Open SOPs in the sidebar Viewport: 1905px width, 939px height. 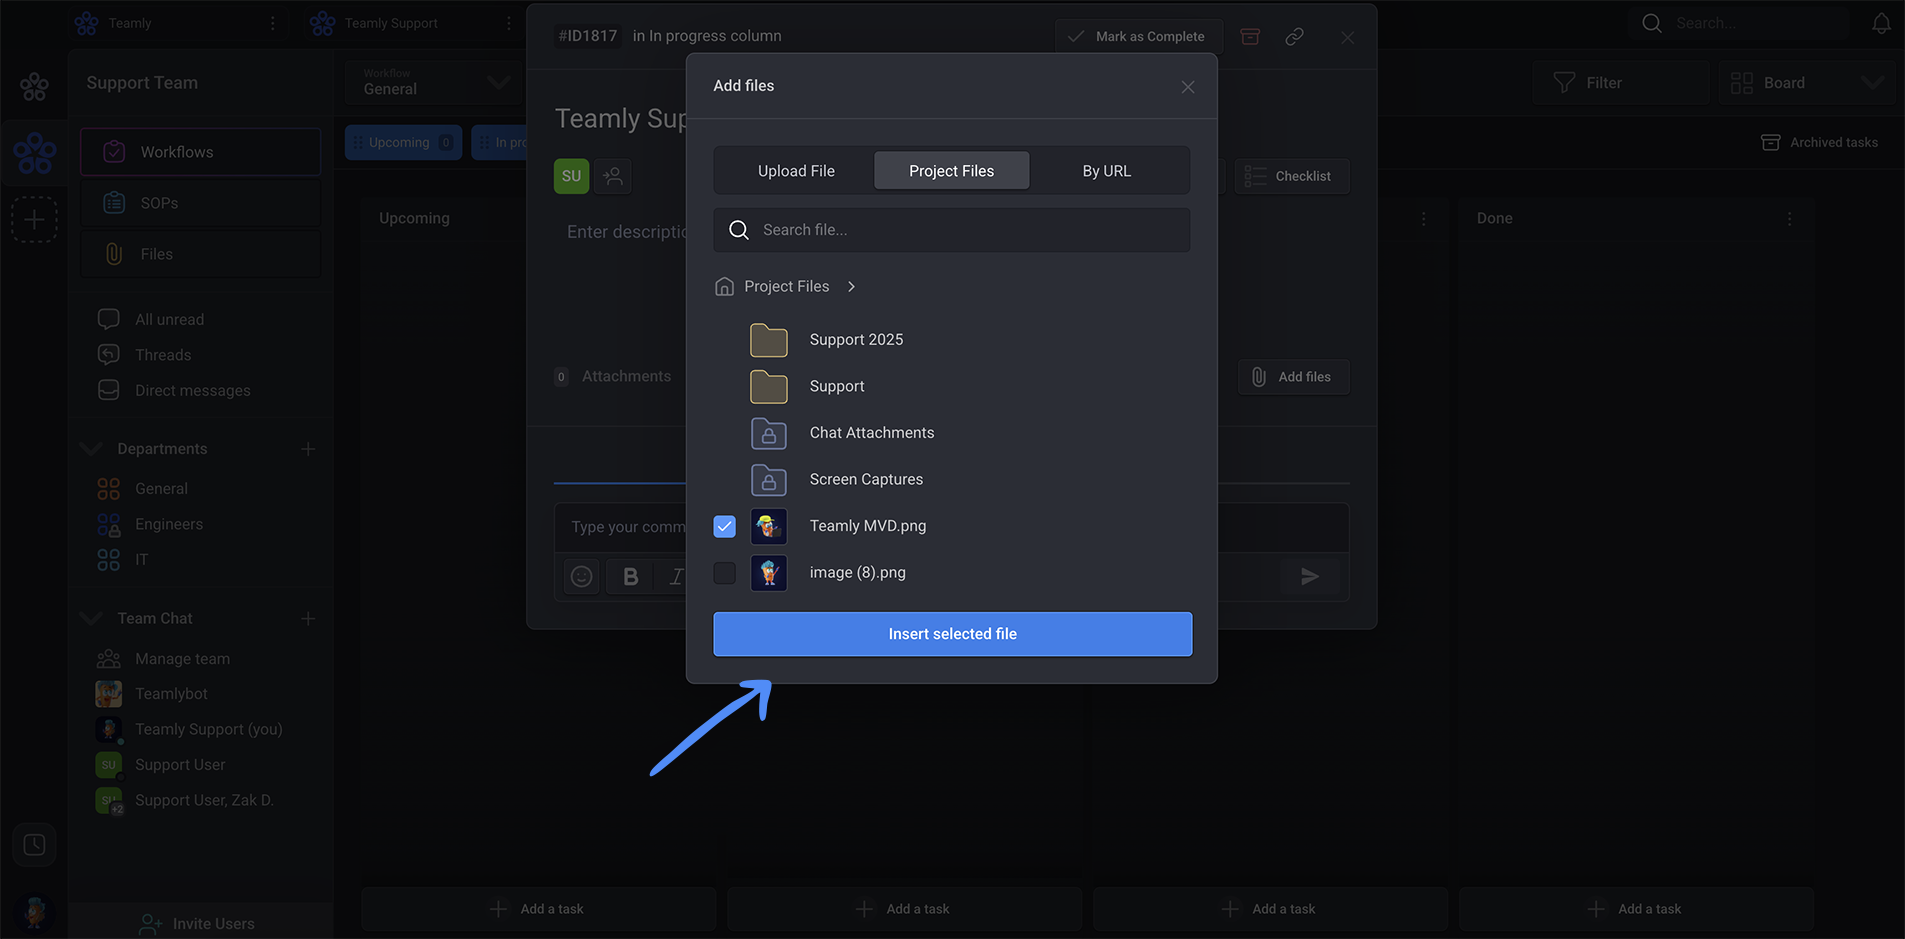[201, 203]
